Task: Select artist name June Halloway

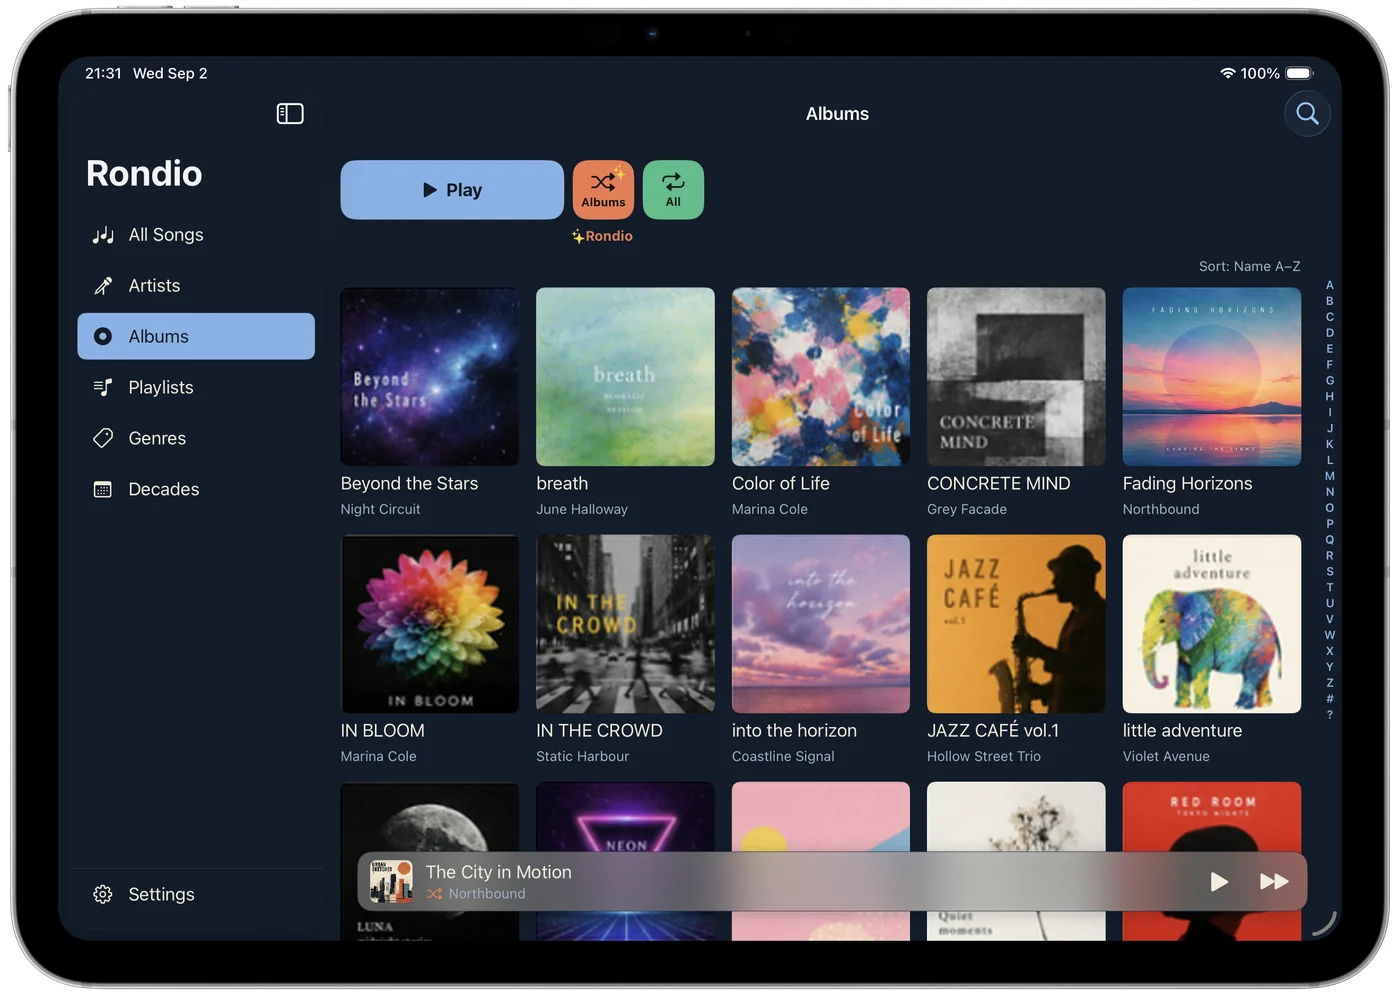Action: pos(582,510)
